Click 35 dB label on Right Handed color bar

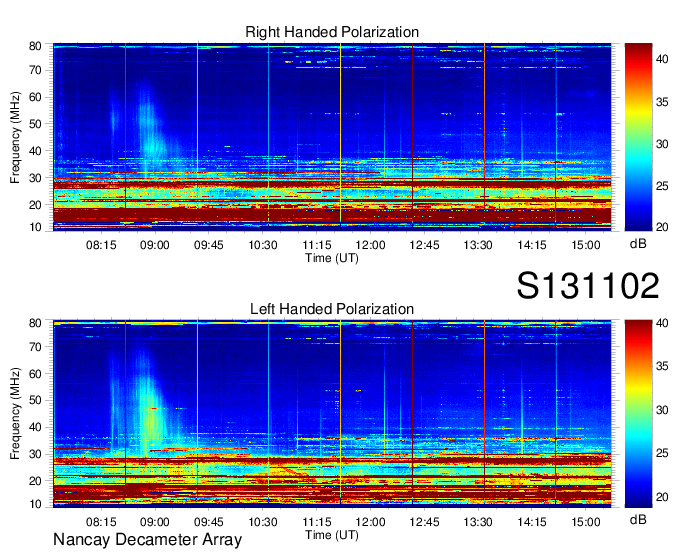pos(662,102)
